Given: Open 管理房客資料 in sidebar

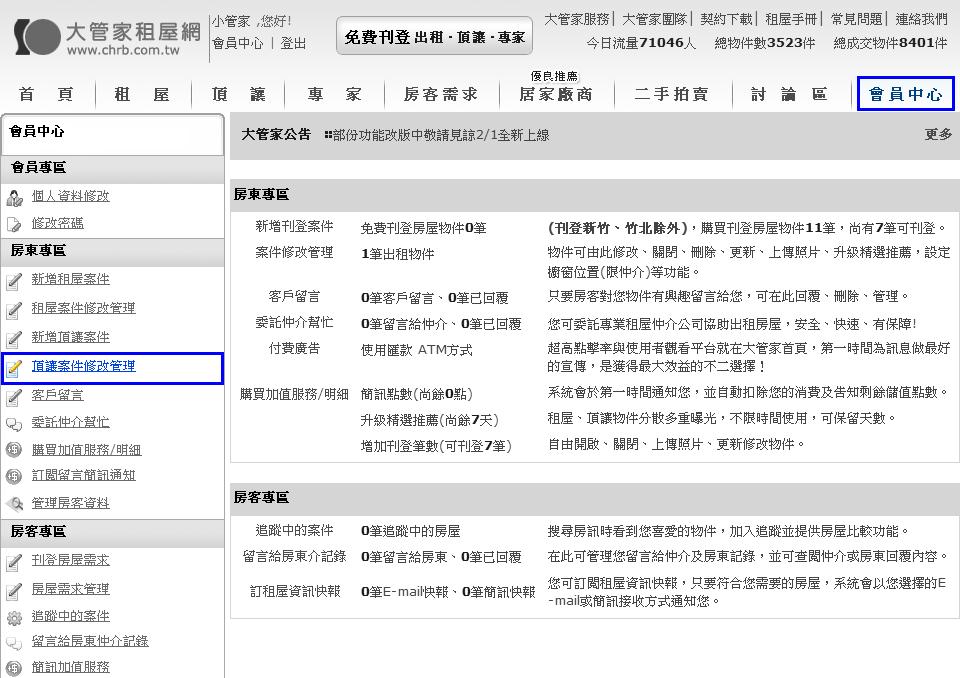Looking at the screenshot, I should click(70, 503).
